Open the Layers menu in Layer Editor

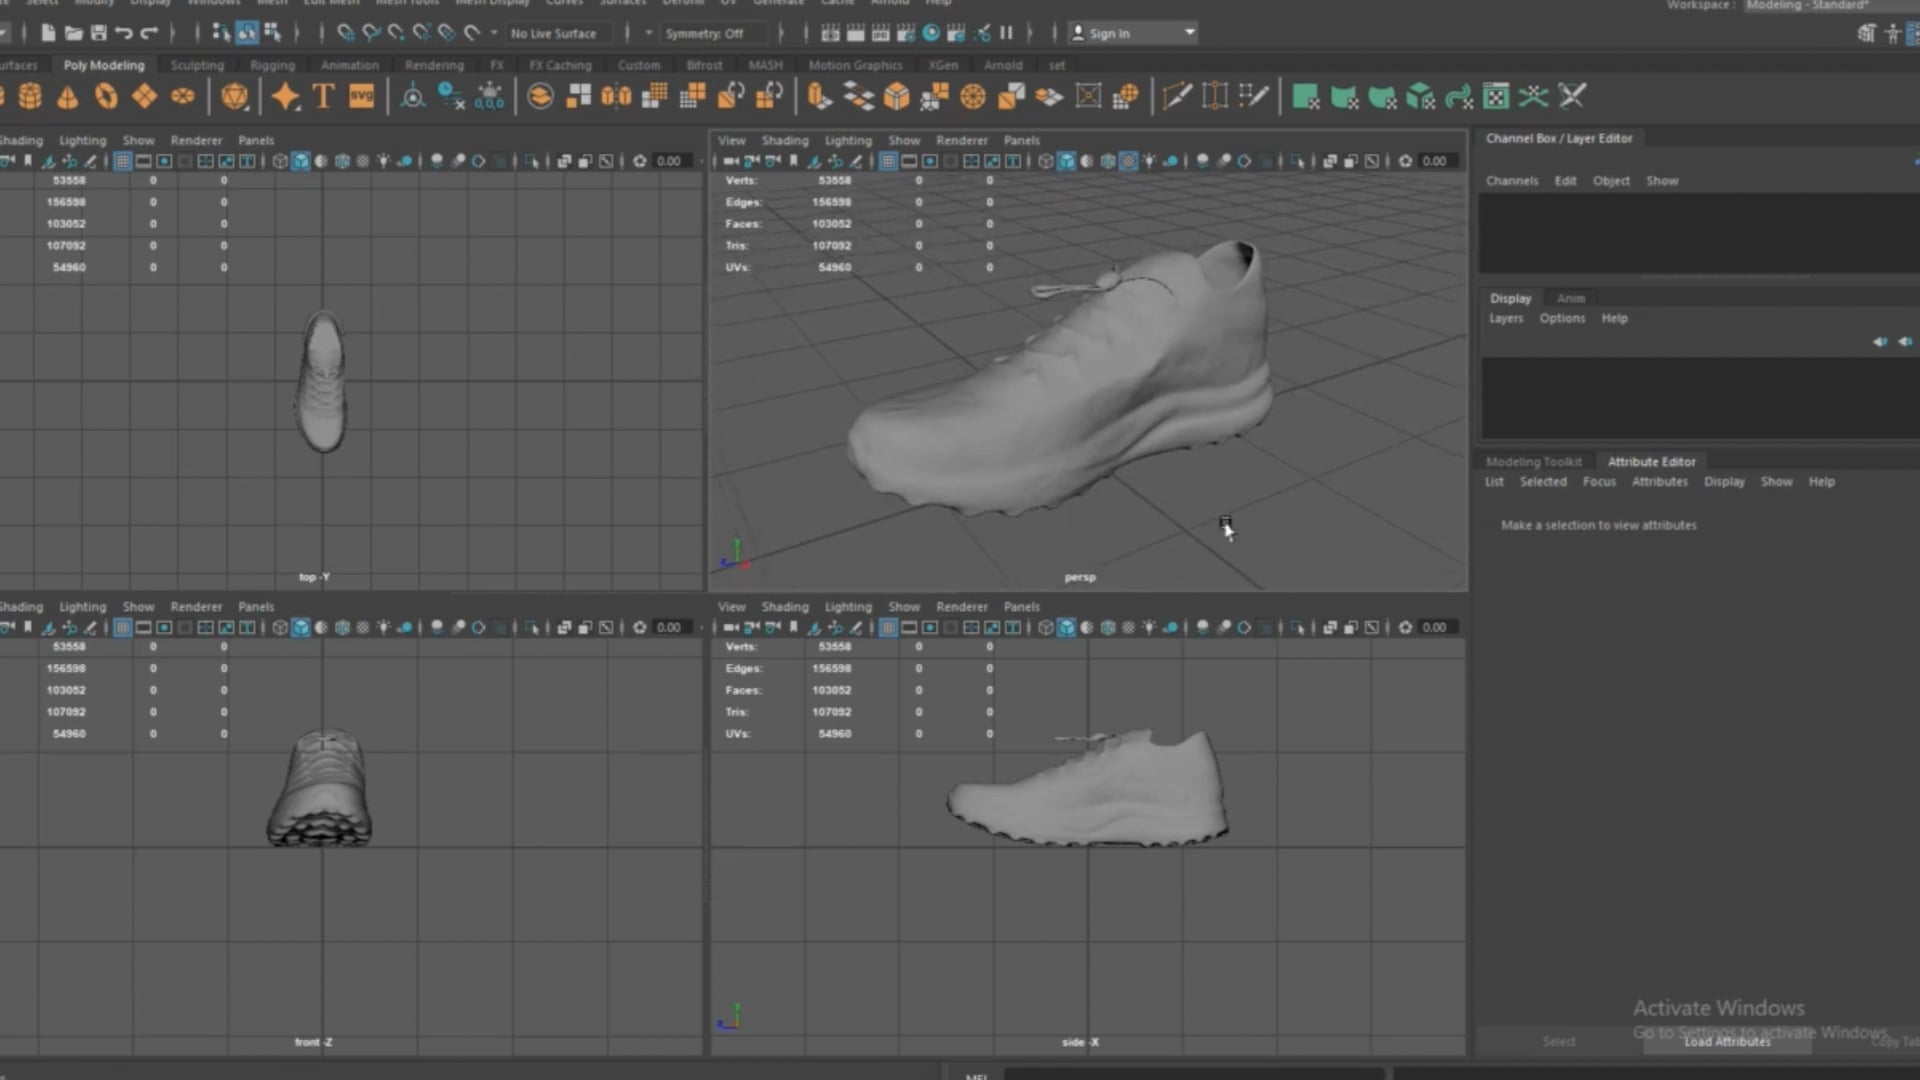pos(1505,318)
